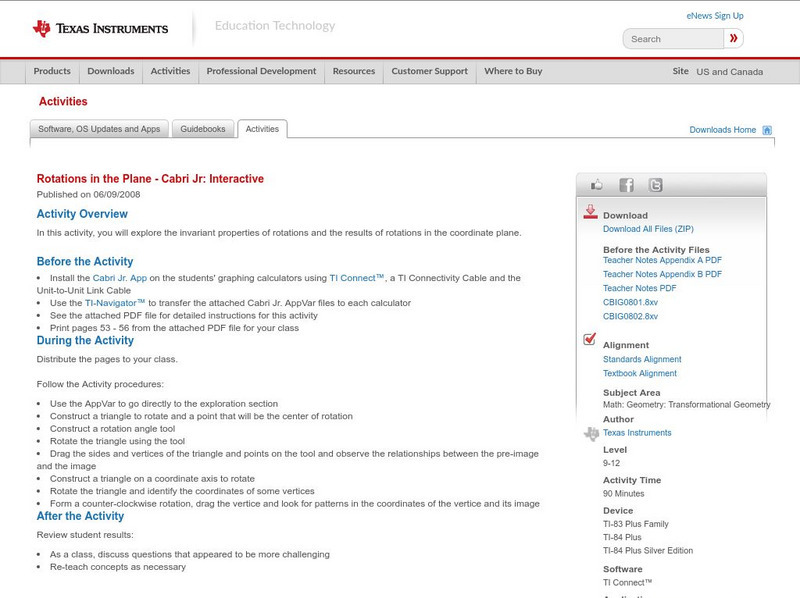800x598 pixels.
Task: Open the Textbook Alignment link
Action: click(640, 373)
